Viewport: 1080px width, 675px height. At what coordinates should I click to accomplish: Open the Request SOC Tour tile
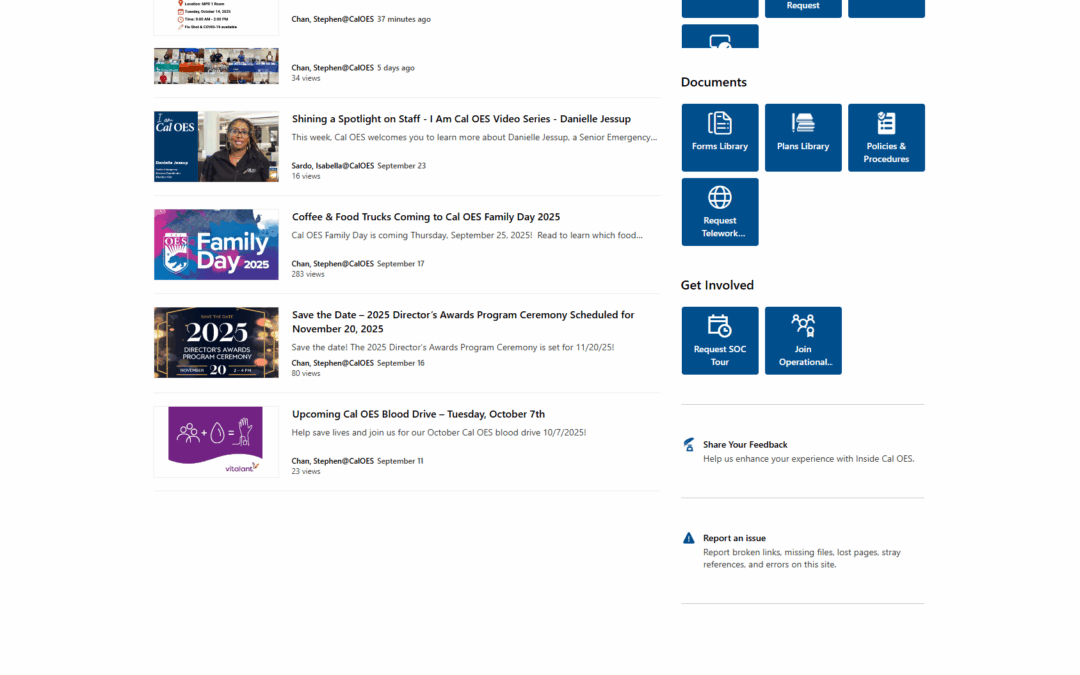[720, 340]
